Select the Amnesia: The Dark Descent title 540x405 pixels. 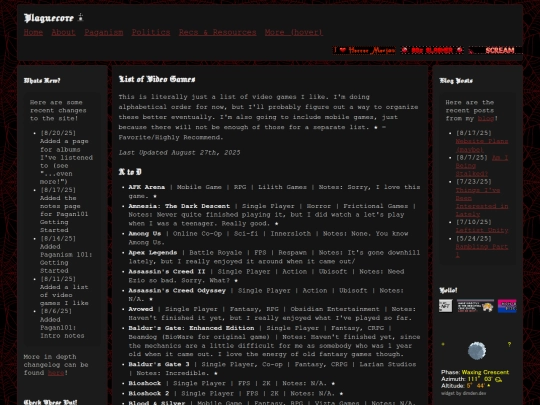click(x=179, y=206)
